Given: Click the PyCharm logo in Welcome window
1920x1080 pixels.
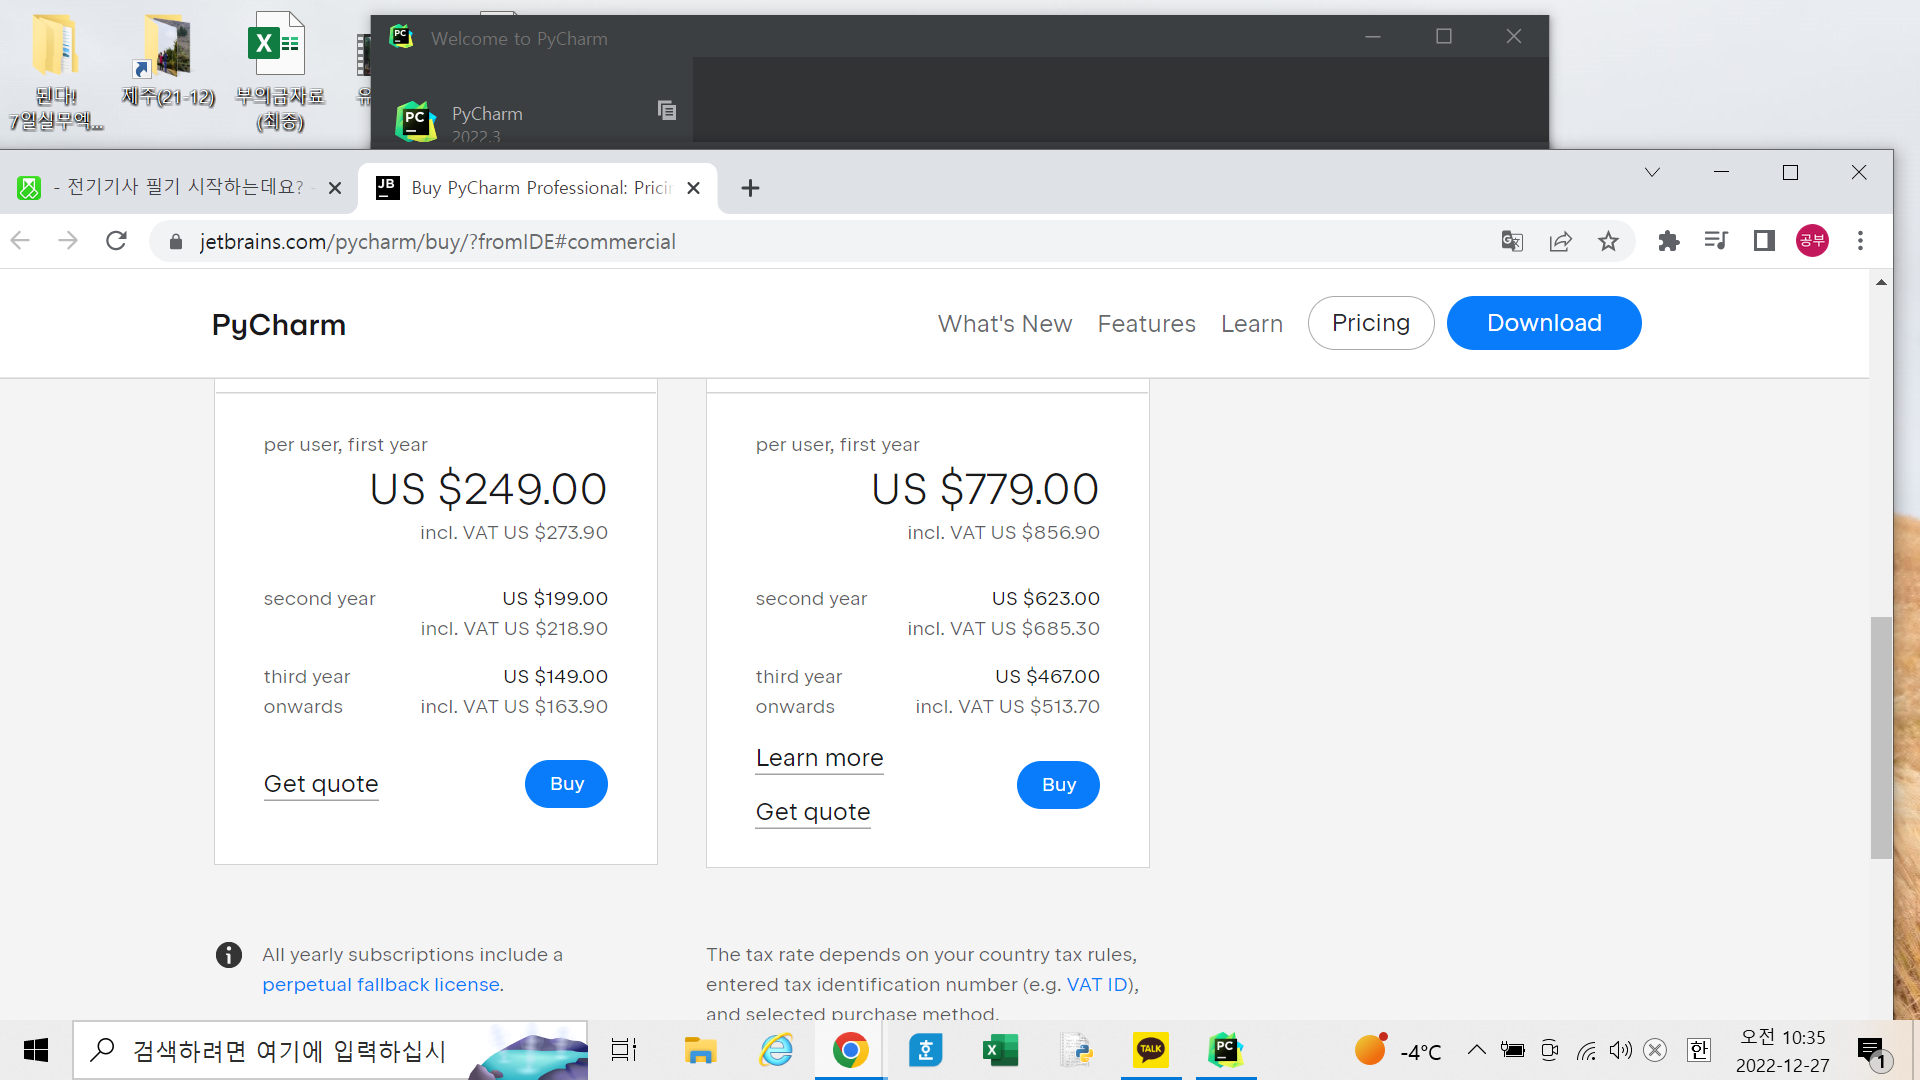Looking at the screenshot, I should (416, 121).
